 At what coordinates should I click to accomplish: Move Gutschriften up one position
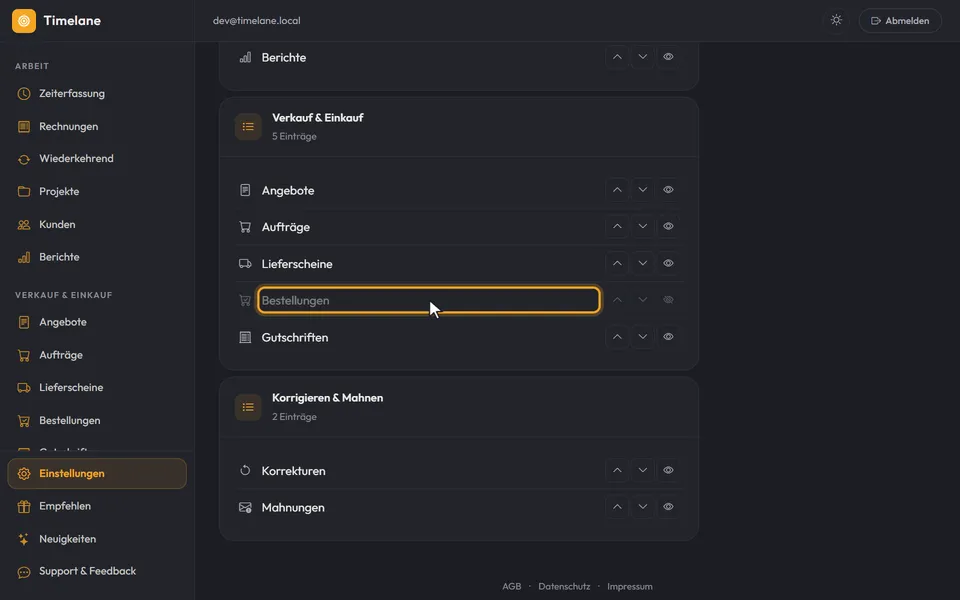point(617,337)
